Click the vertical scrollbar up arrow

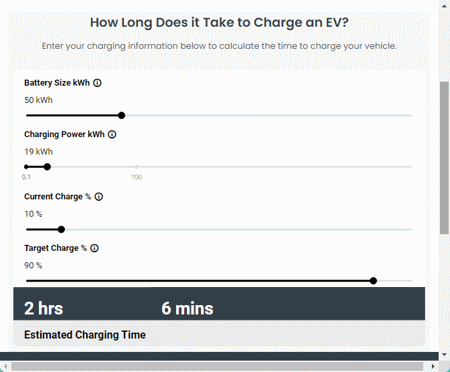(x=444, y=6)
